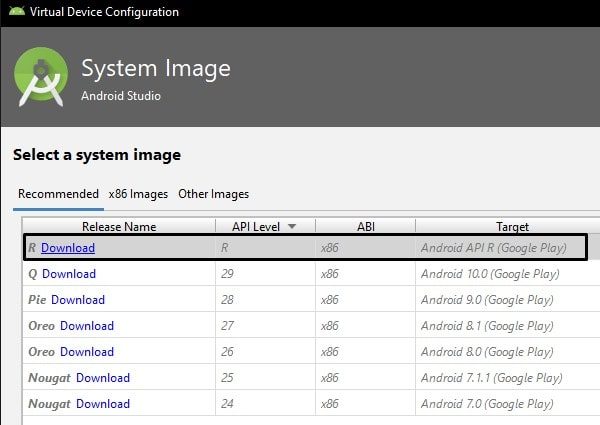Switch to the Recommended tab
Screen dimensions: 600x425
[58, 194]
